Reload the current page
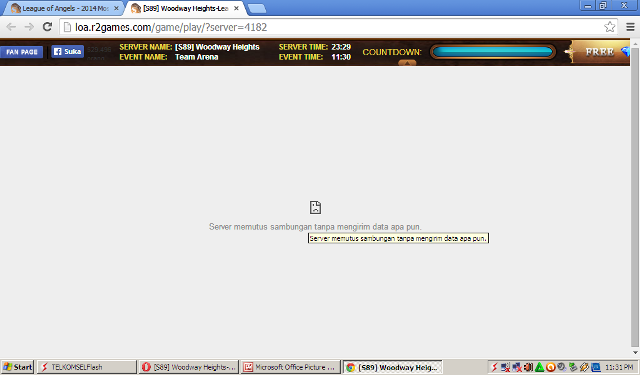The width and height of the screenshot is (640, 375). click(x=47, y=27)
